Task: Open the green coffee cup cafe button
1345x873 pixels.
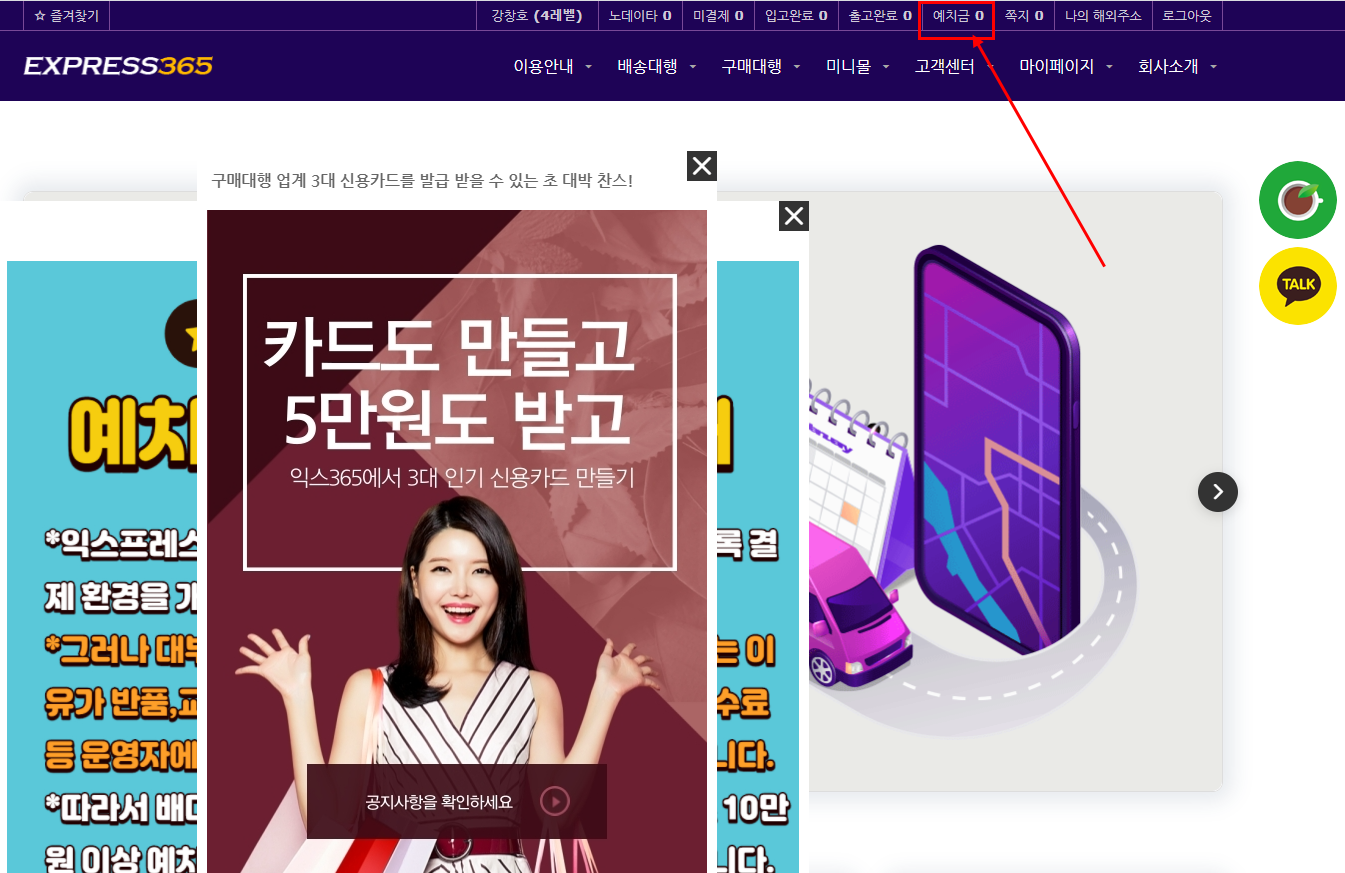Action: [x=1298, y=200]
